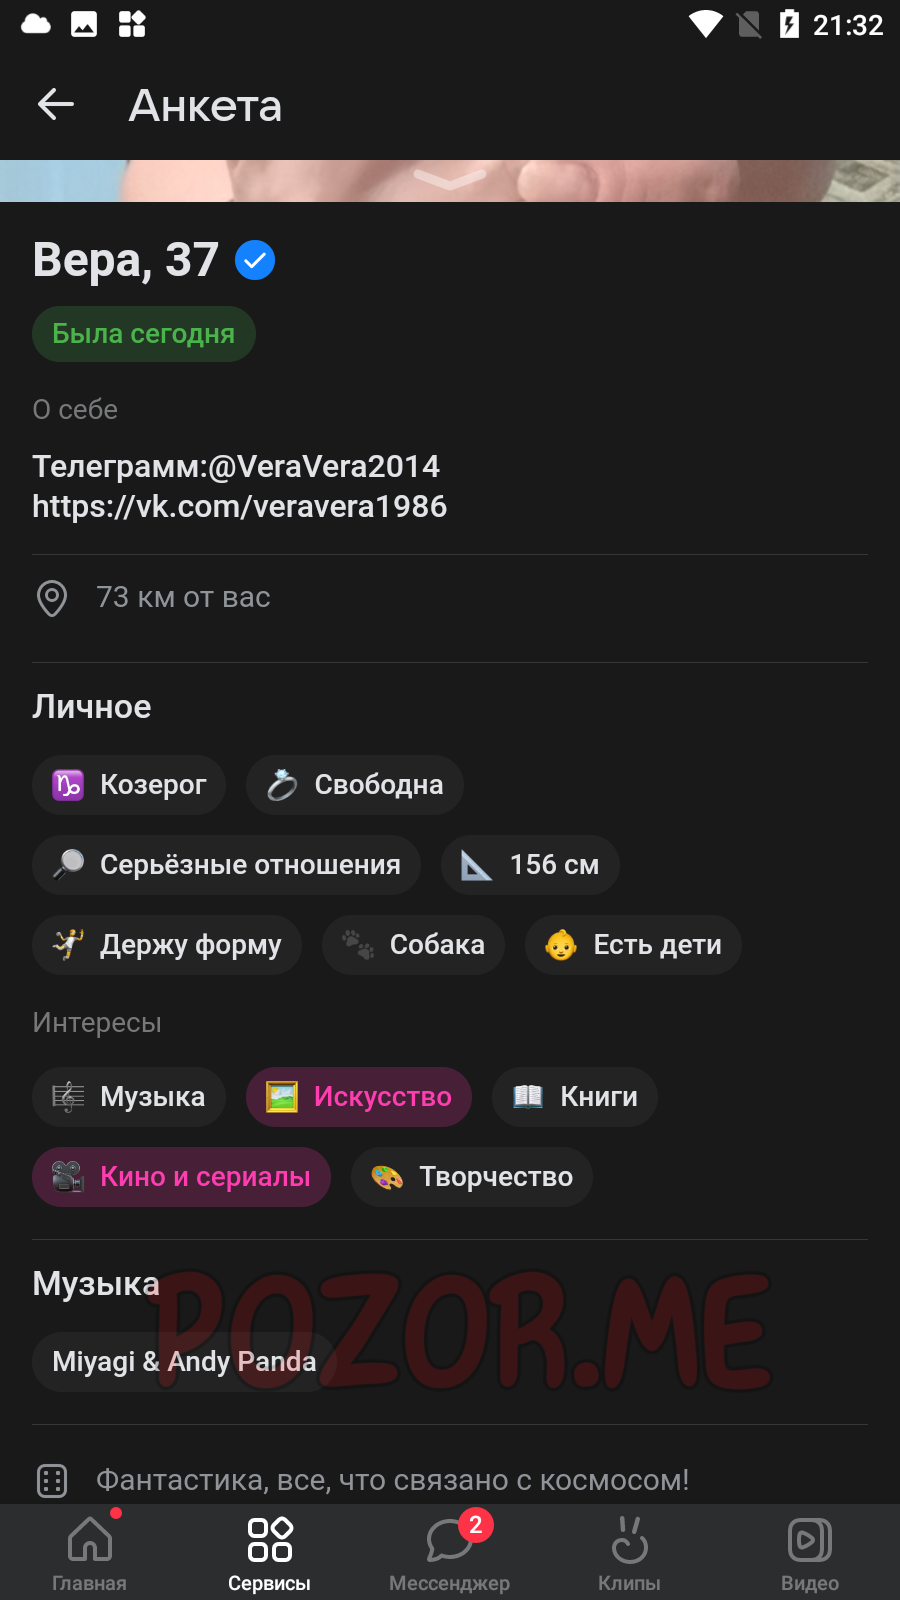Collapse the photo using the chevron handle

(x=450, y=179)
